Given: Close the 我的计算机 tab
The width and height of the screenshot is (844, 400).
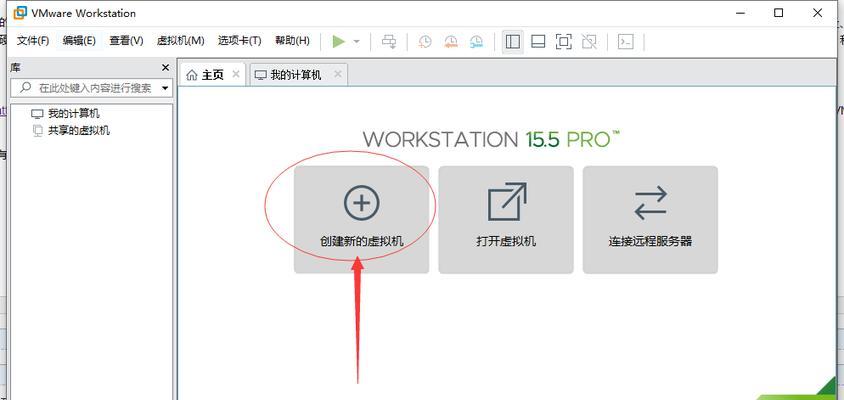Looking at the screenshot, I should (337, 74).
